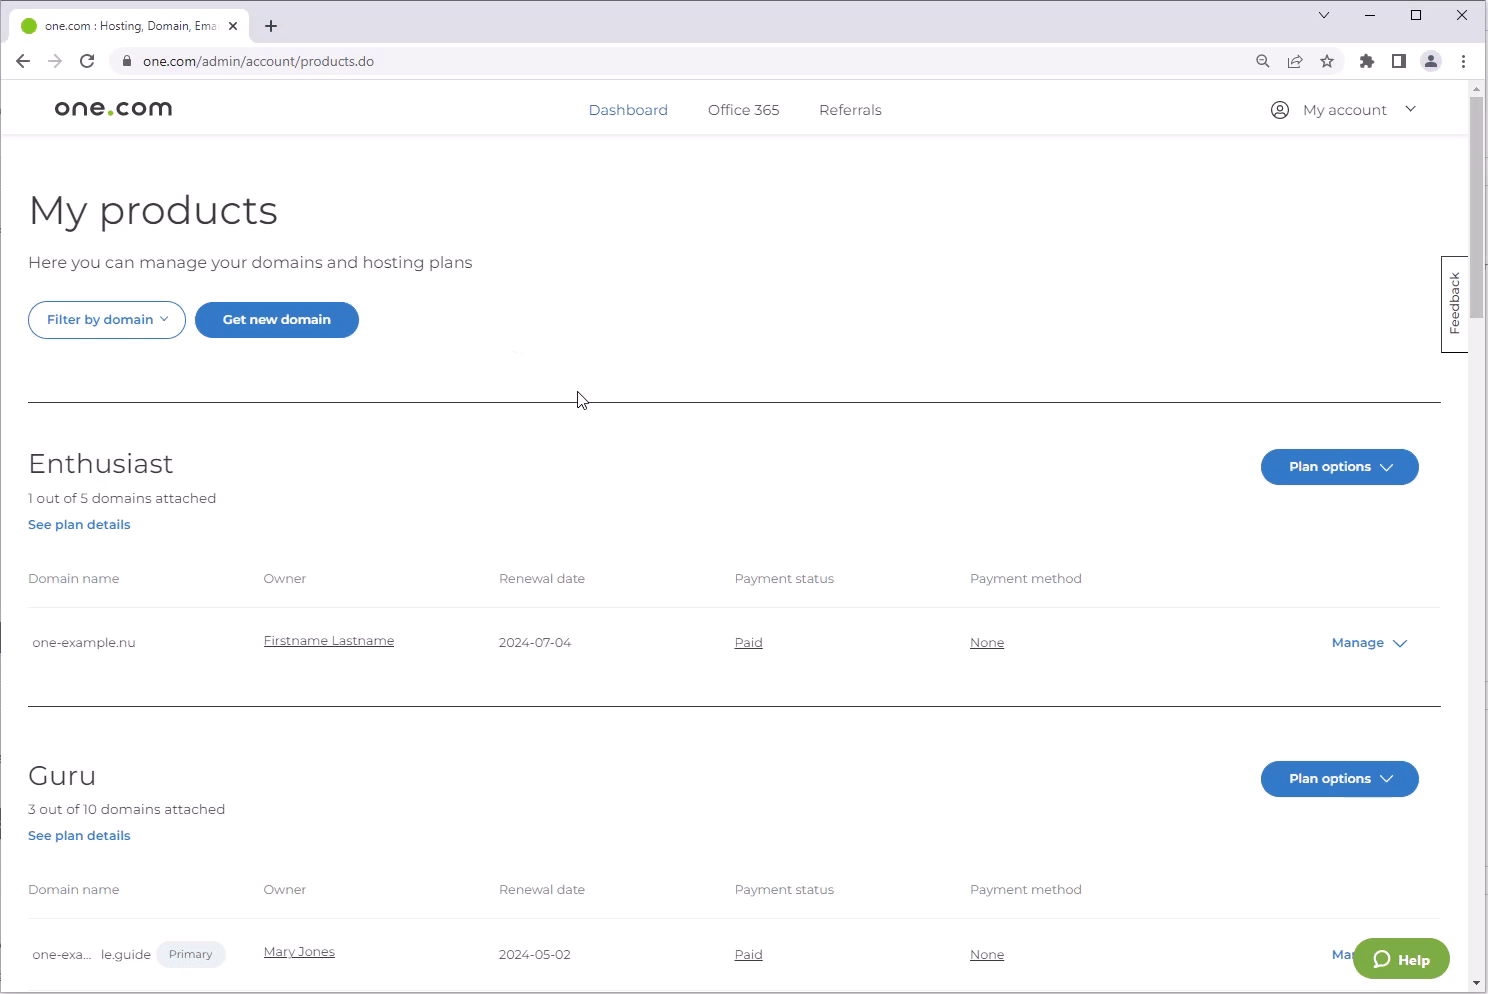Open the Referrals navigation item
The height and width of the screenshot is (994, 1488).
[850, 110]
